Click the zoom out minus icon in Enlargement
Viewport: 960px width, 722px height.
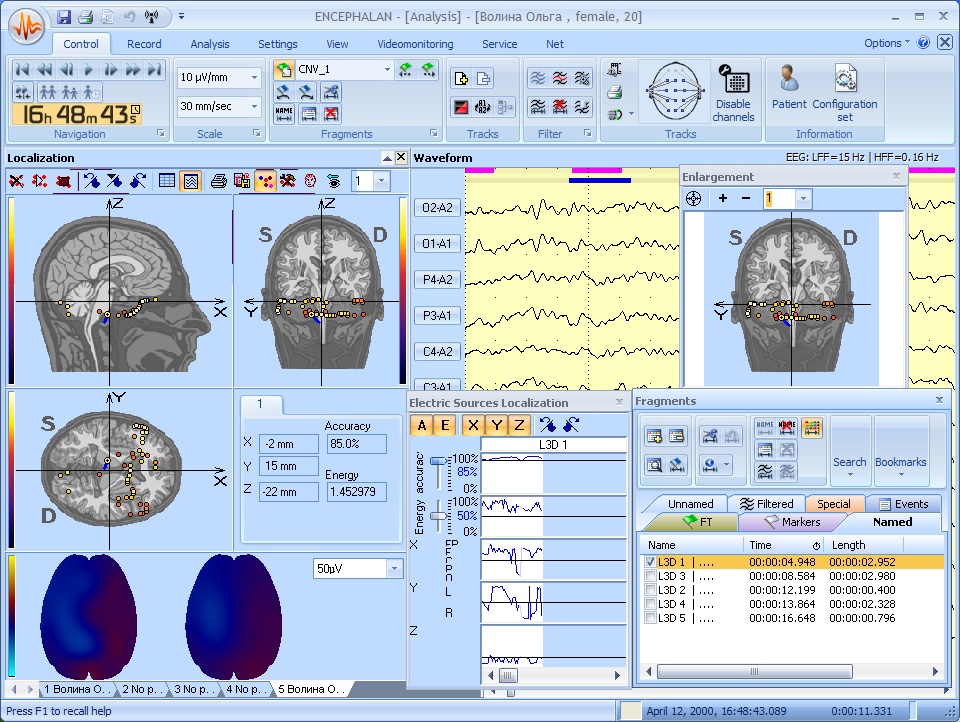(745, 199)
